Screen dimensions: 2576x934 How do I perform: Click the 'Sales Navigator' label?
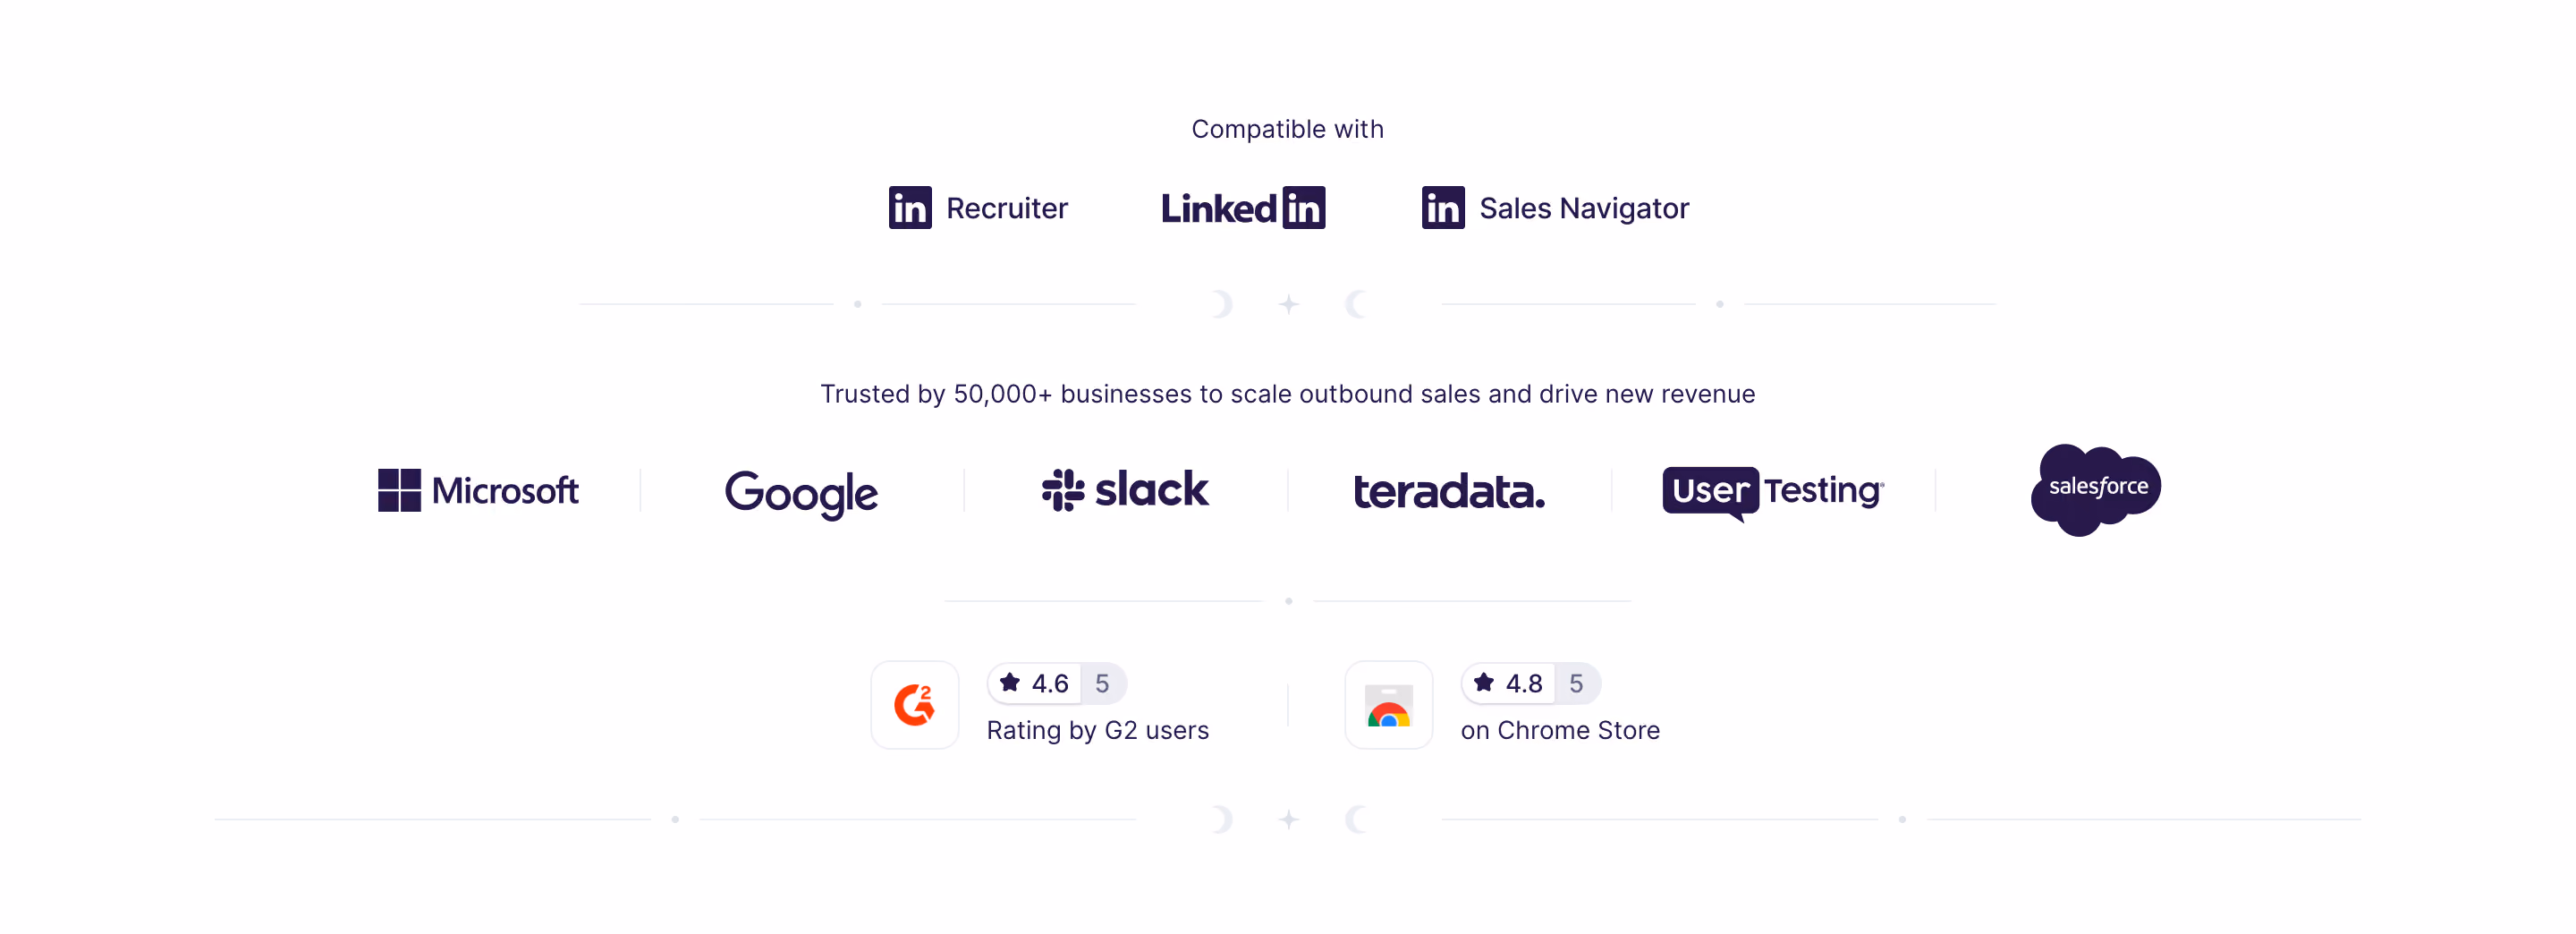click(x=1584, y=209)
